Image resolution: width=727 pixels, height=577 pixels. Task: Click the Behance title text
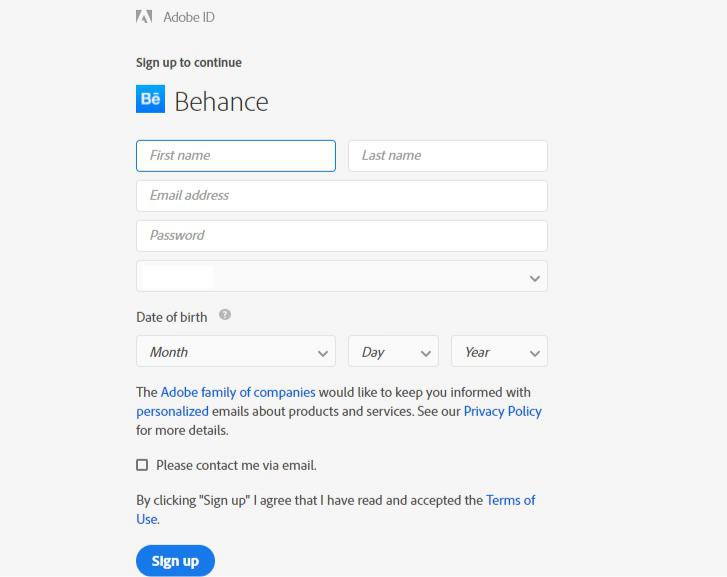coord(222,102)
